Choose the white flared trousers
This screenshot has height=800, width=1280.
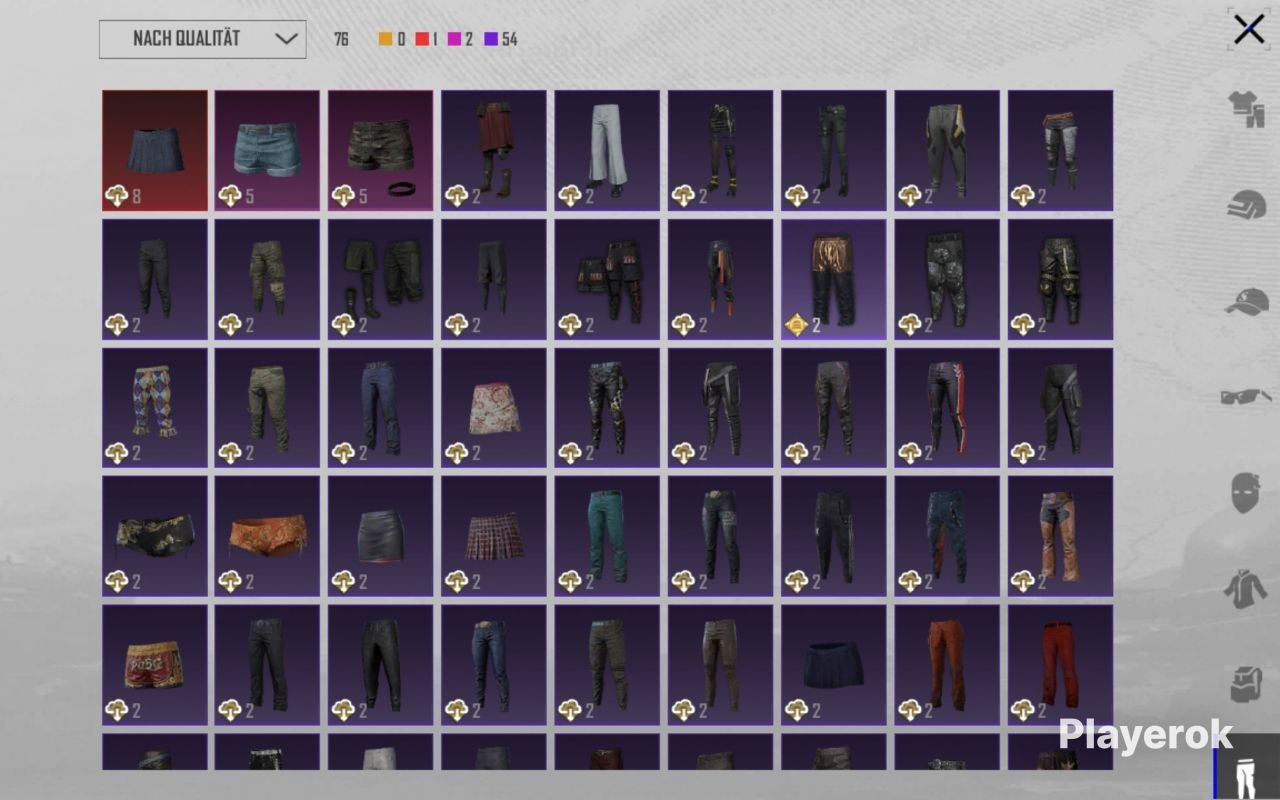tap(608, 151)
